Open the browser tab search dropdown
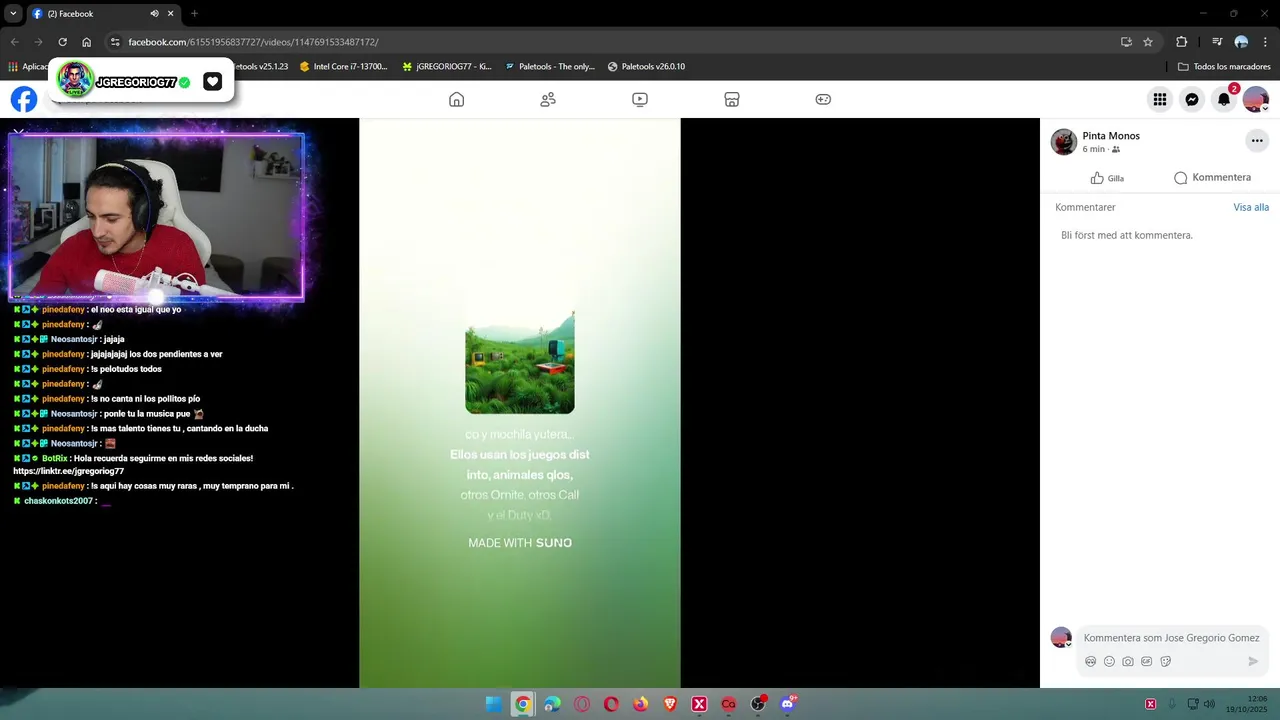The image size is (1280, 720). point(13,13)
